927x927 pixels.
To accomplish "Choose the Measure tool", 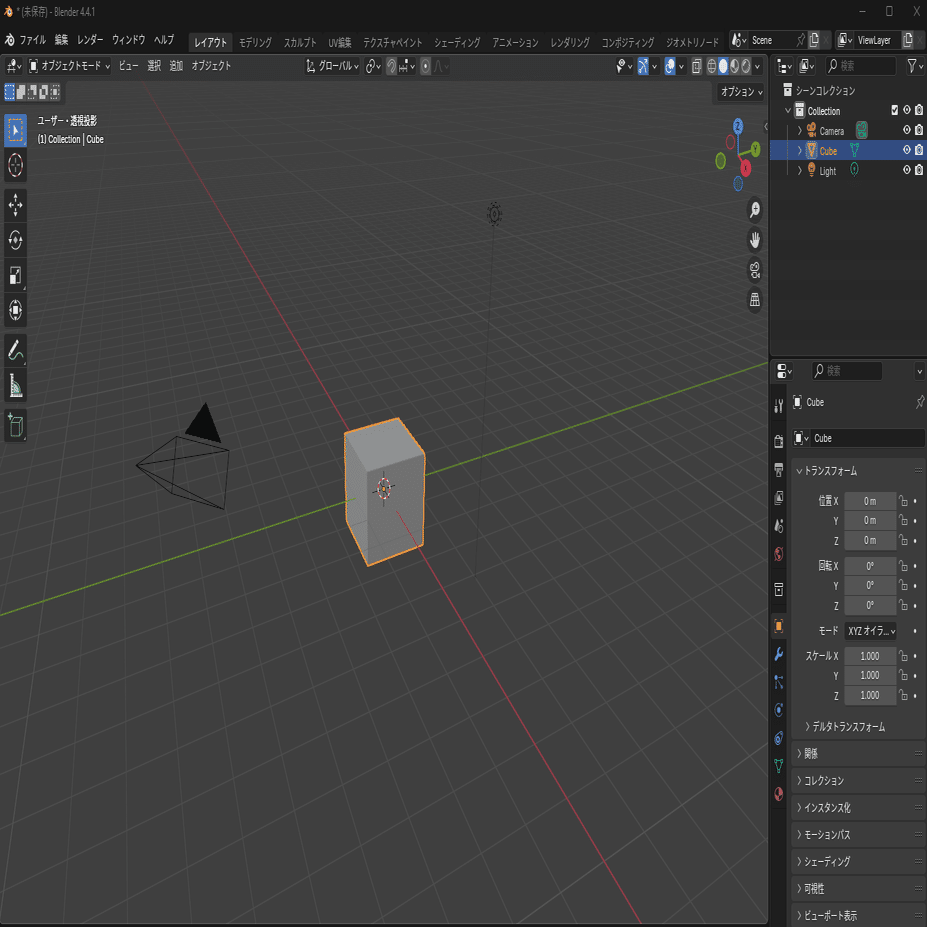I will pyautogui.click(x=16, y=386).
